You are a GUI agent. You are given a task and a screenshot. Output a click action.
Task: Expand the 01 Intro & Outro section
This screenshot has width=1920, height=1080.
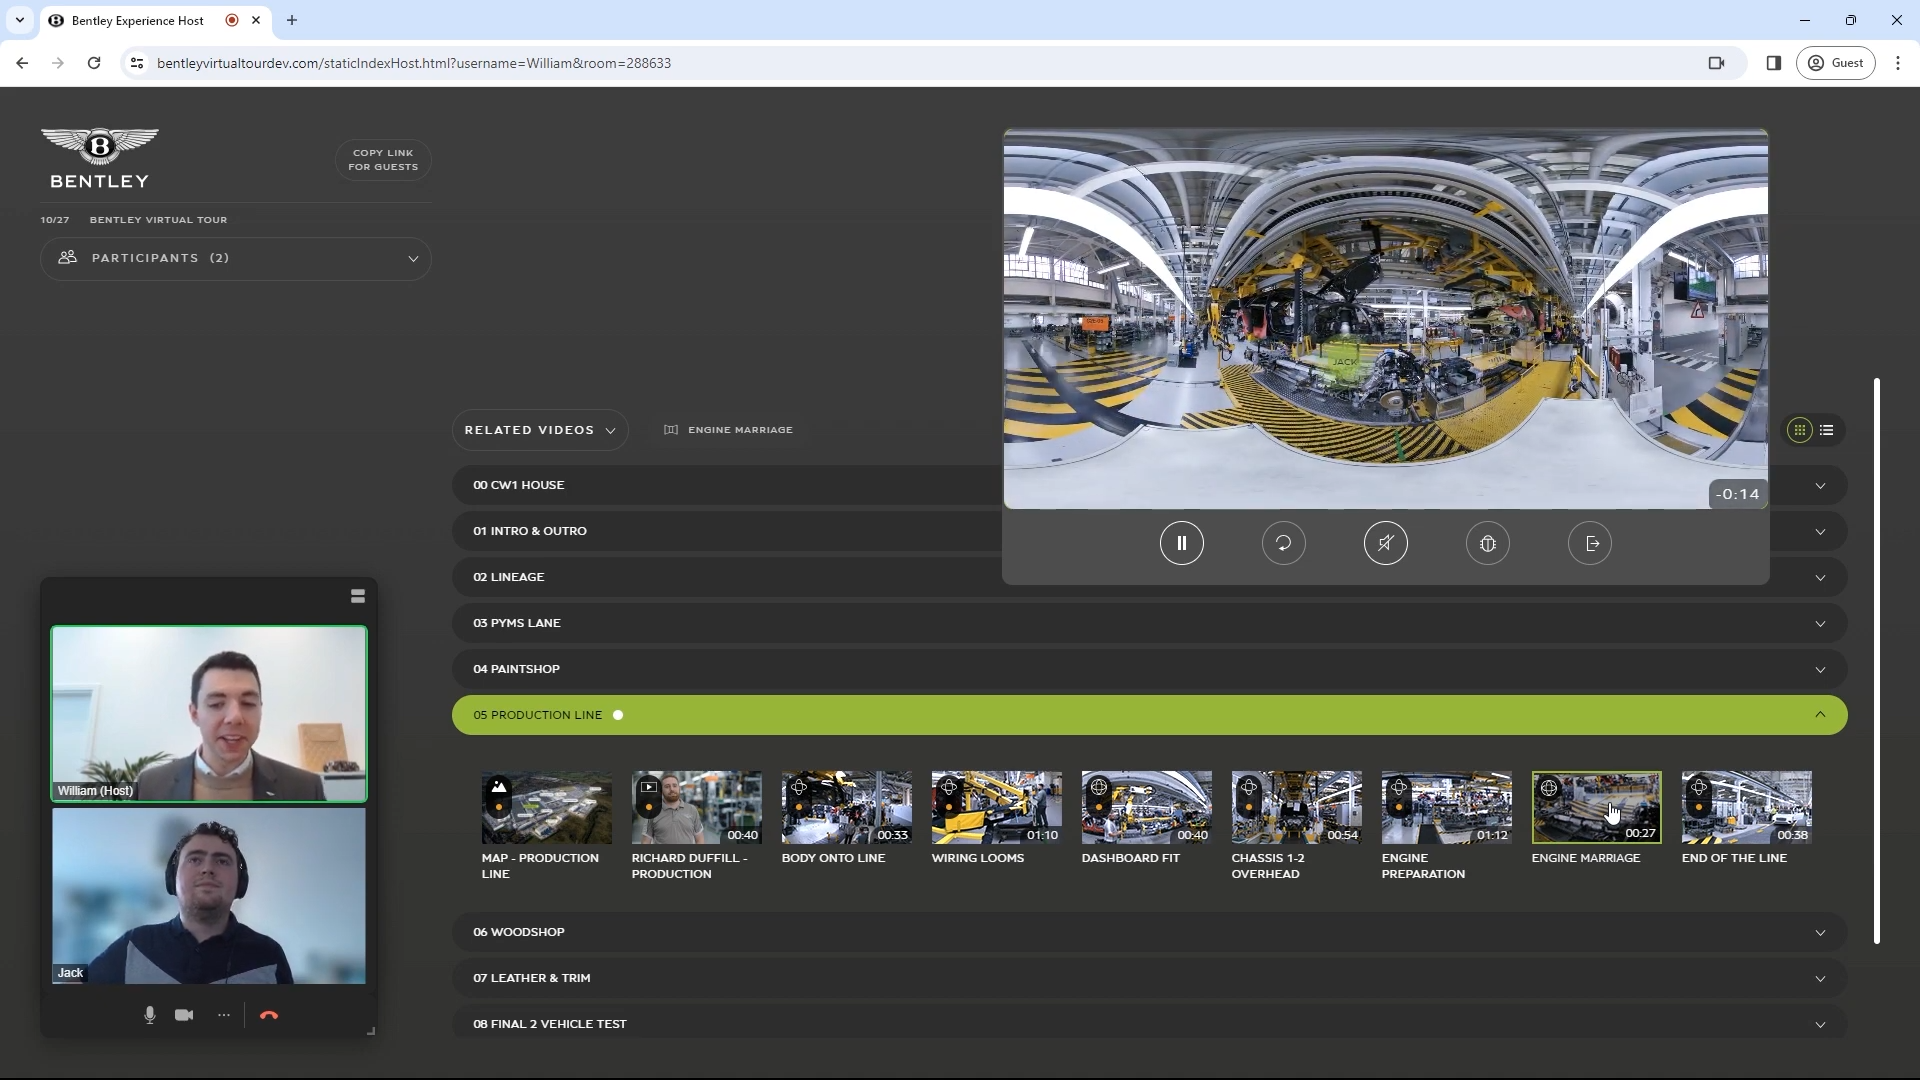point(1149,531)
